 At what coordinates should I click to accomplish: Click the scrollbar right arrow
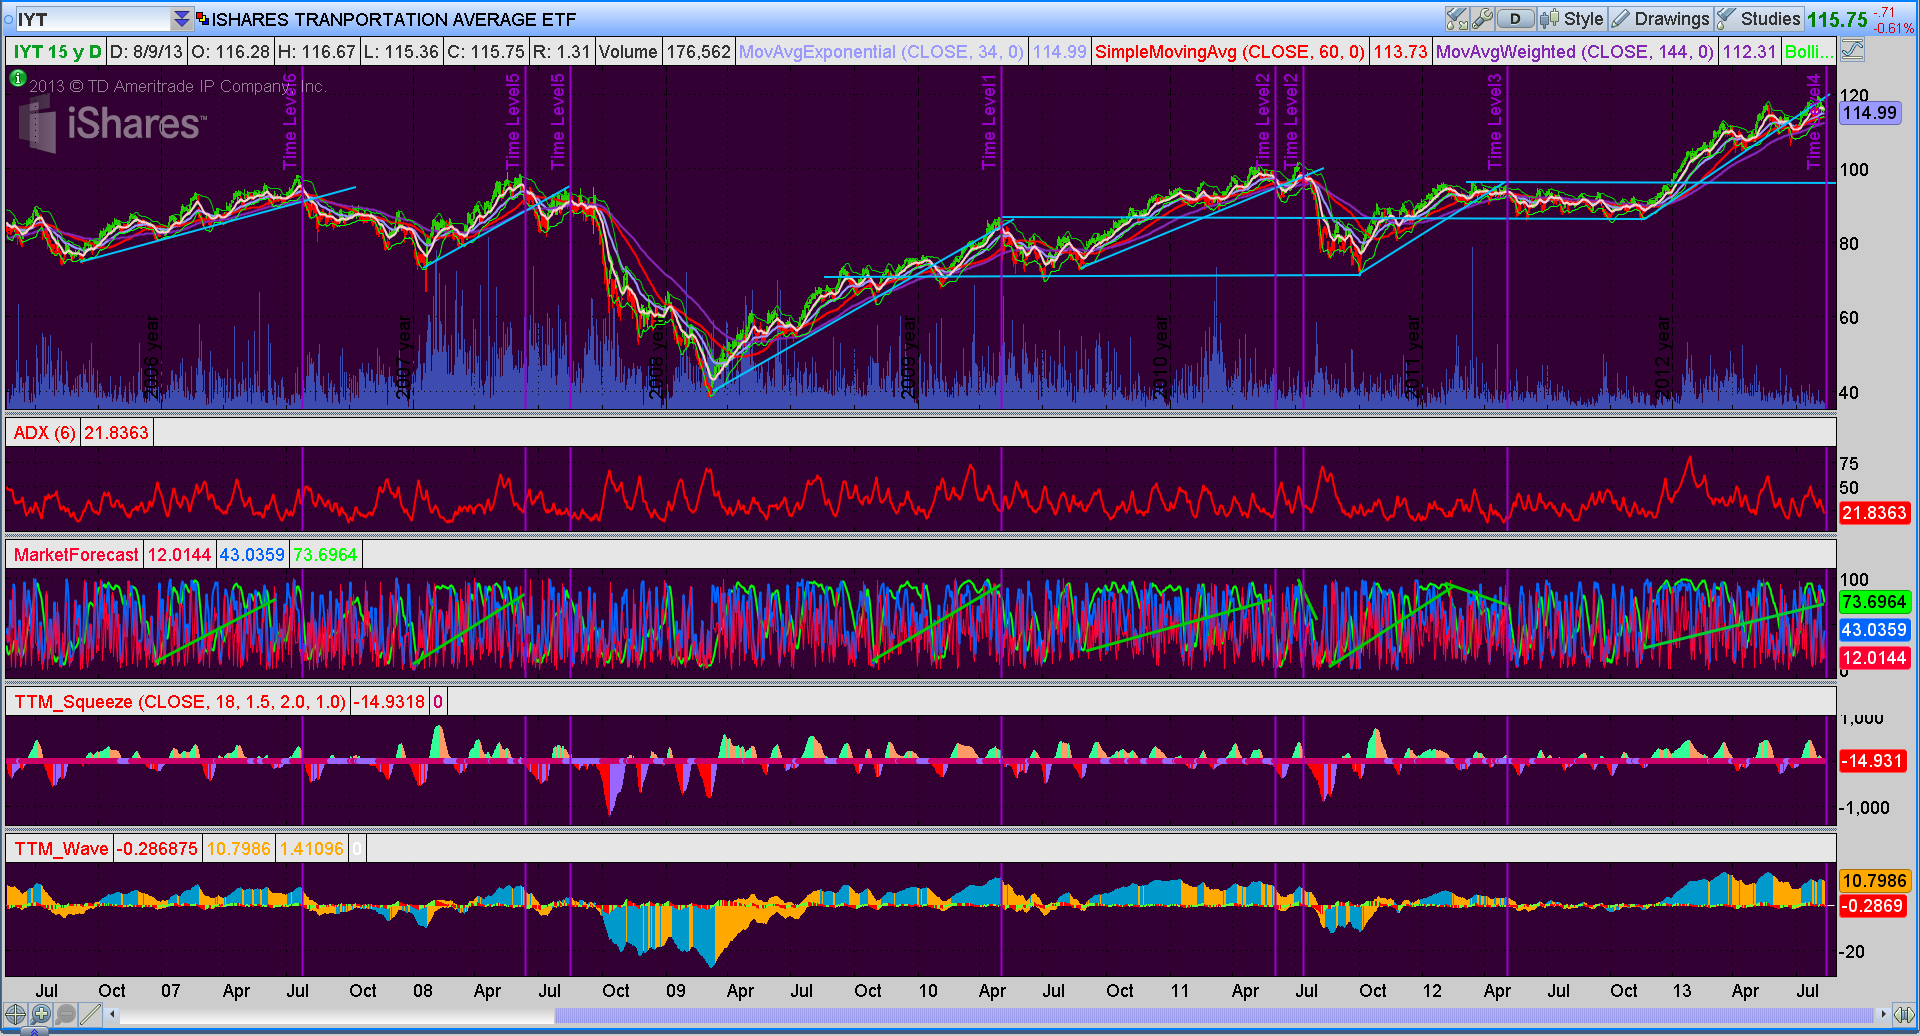(x=1884, y=1014)
